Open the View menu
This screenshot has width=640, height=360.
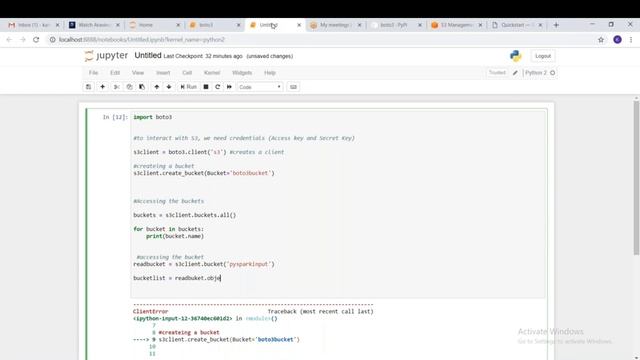138,73
